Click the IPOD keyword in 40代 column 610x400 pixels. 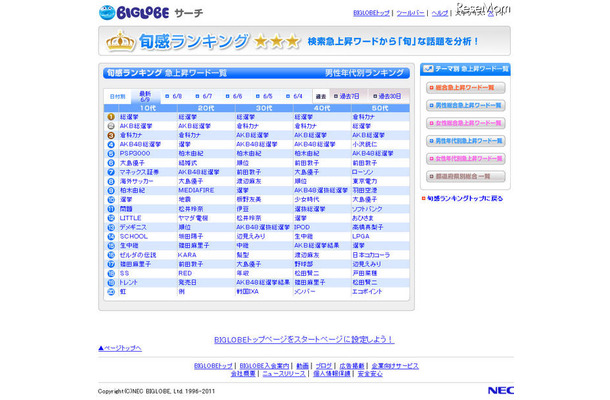click(x=302, y=227)
